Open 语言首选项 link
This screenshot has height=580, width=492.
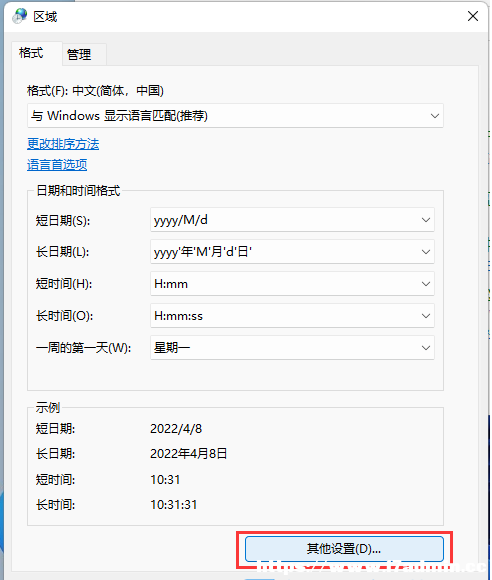tap(57, 165)
